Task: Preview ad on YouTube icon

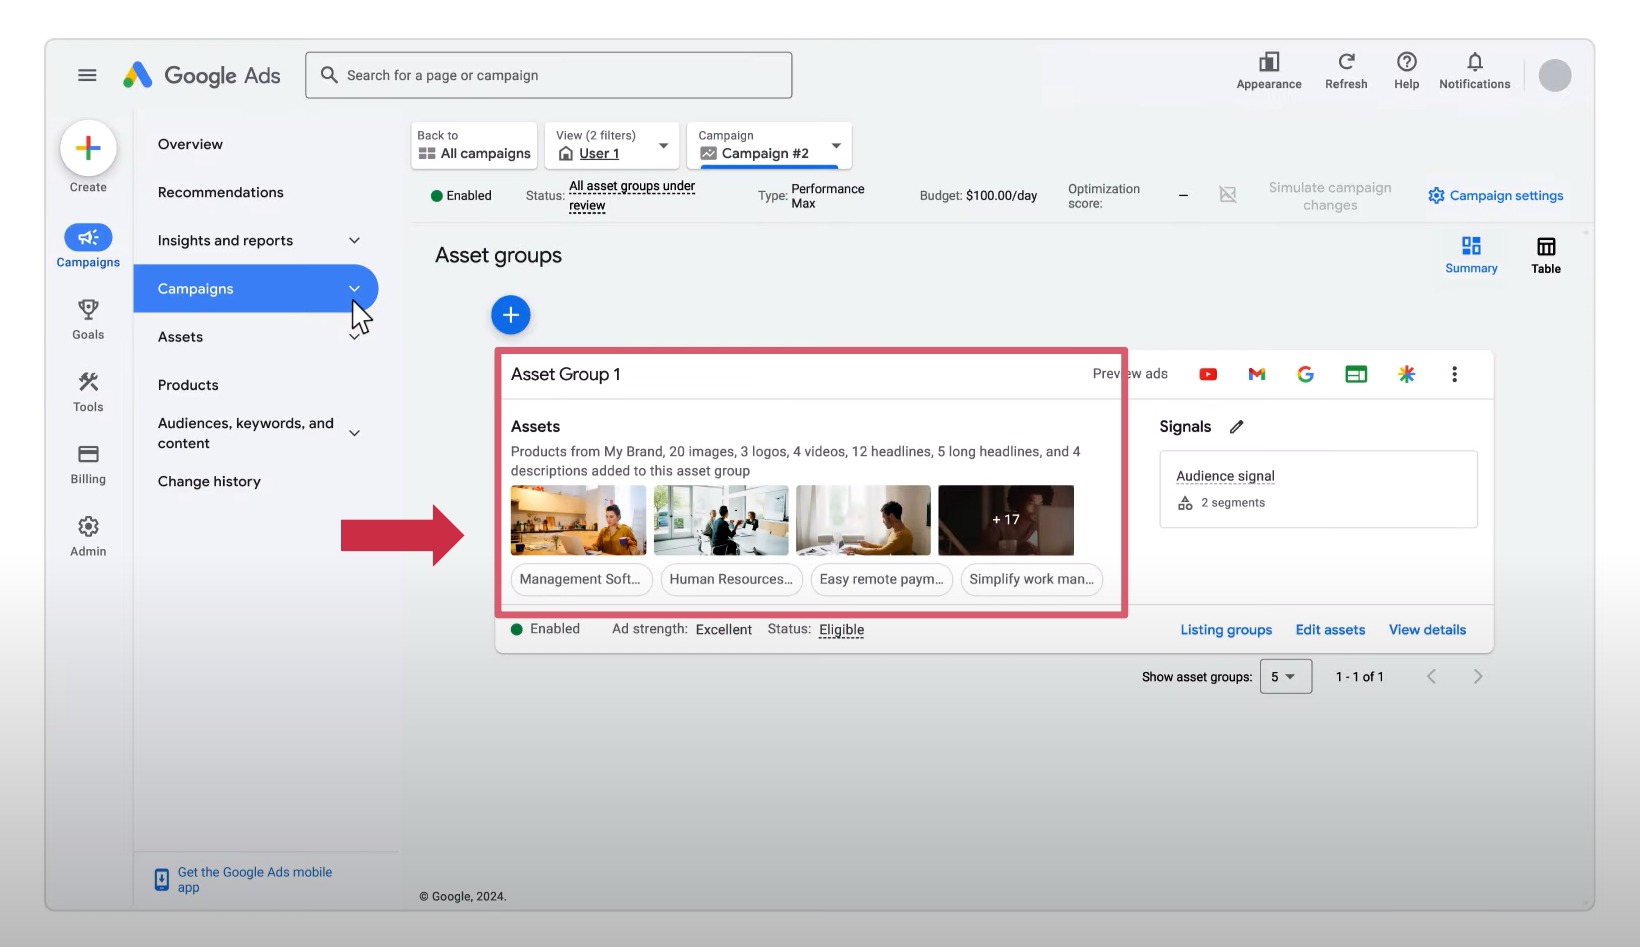Action: pyautogui.click(x=1208, y=374)
